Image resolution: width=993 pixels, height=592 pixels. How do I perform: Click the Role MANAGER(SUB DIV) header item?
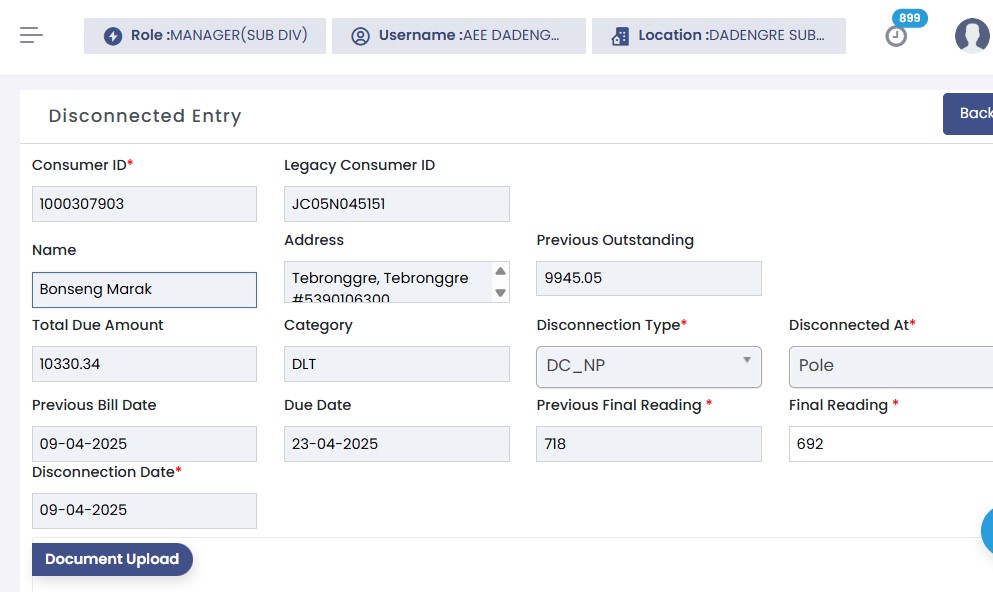click(x=205, y=36)
